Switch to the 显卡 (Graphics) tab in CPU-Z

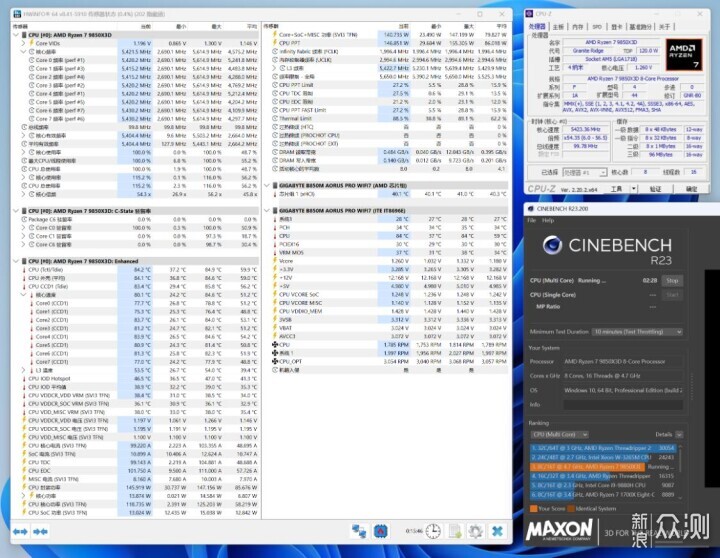tap(617, 27)
